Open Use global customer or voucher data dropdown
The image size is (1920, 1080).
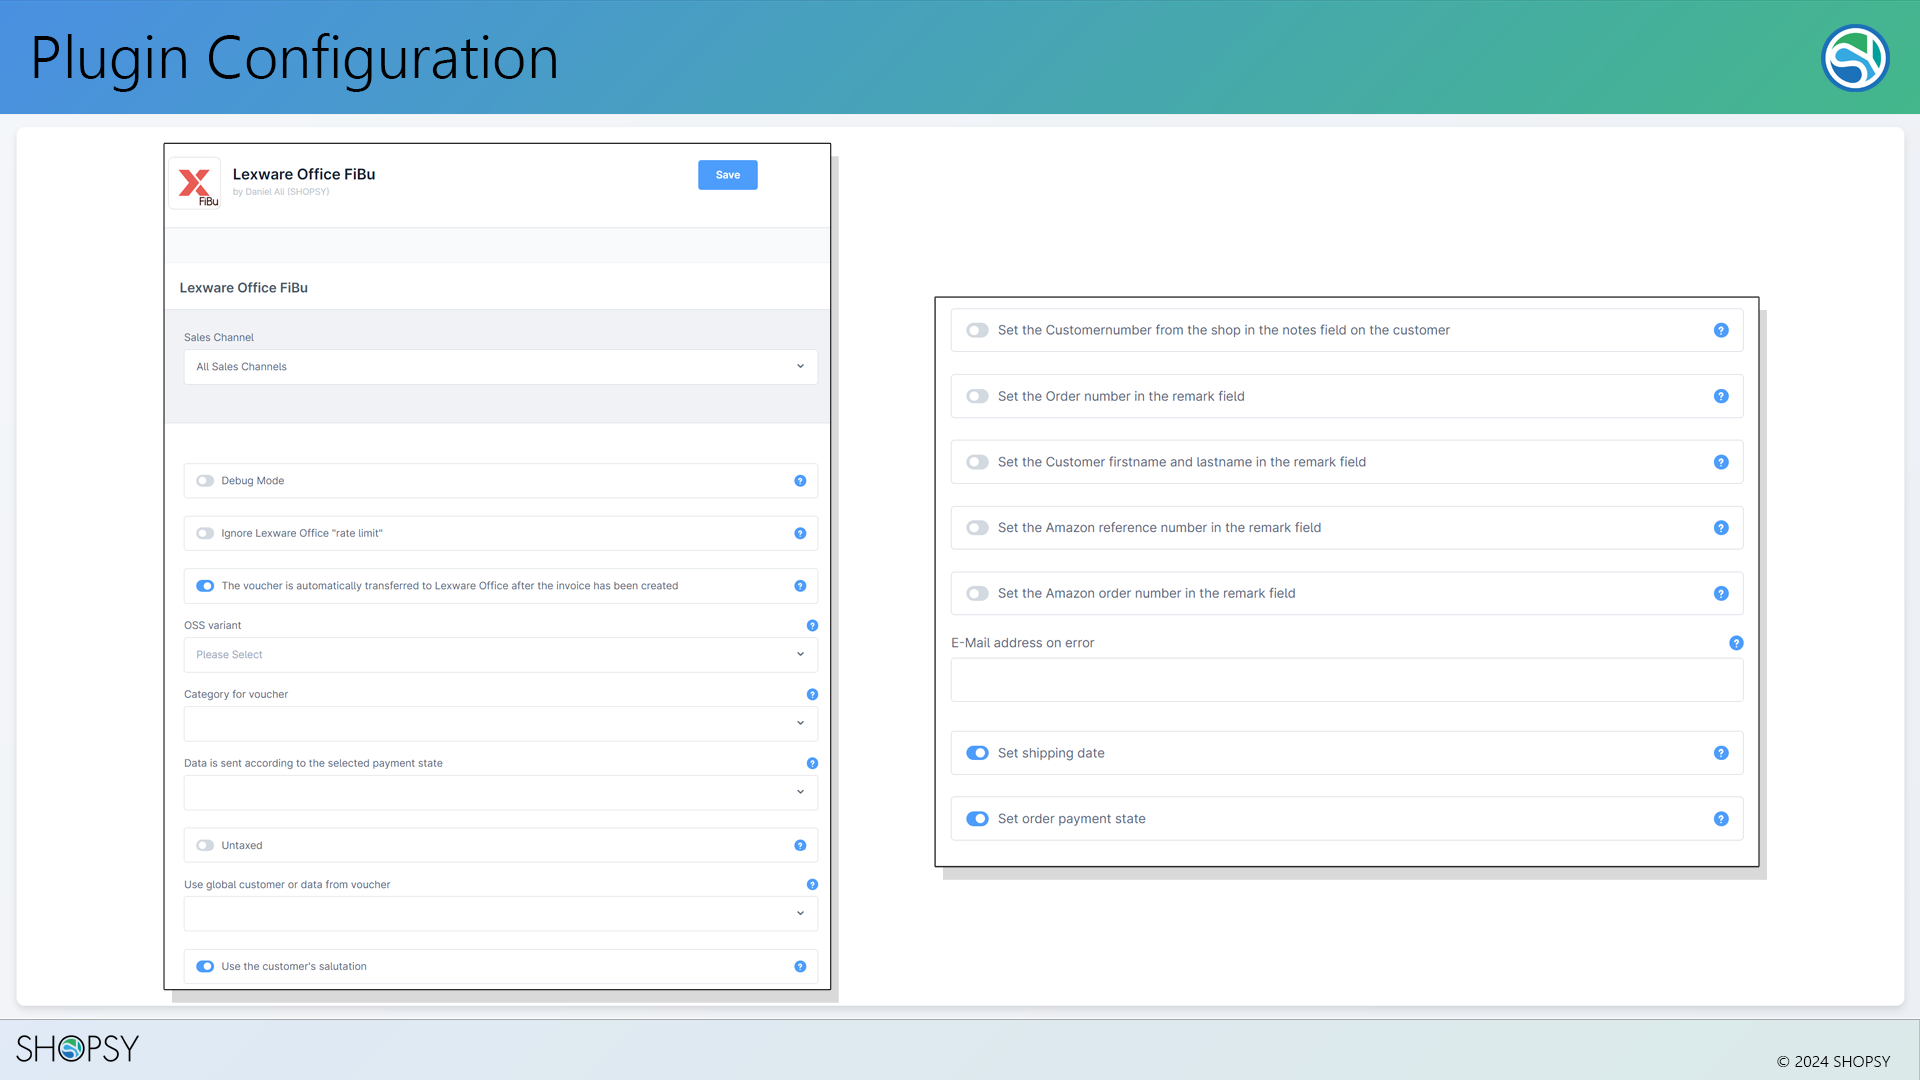click(x=500, y=914)
